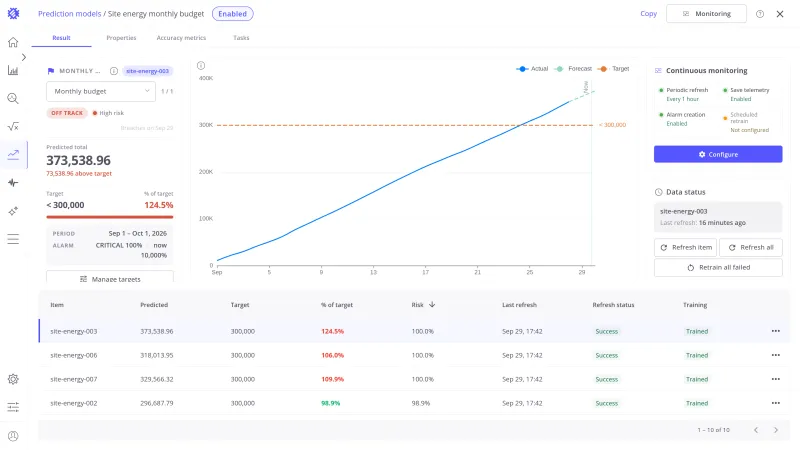The width and height of the screenshot is (800, 450).
Task: Click the Refresh item button
Action: pos(685,247)
